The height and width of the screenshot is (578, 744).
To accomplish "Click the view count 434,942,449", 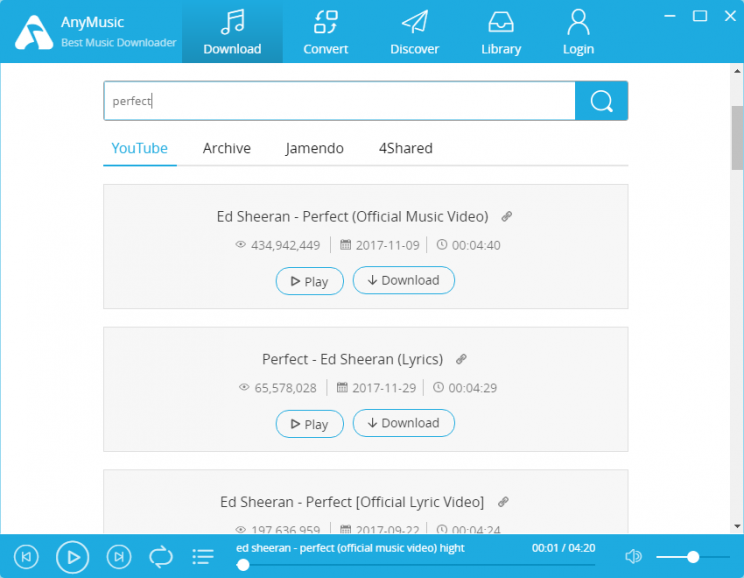I will point(286,245).
